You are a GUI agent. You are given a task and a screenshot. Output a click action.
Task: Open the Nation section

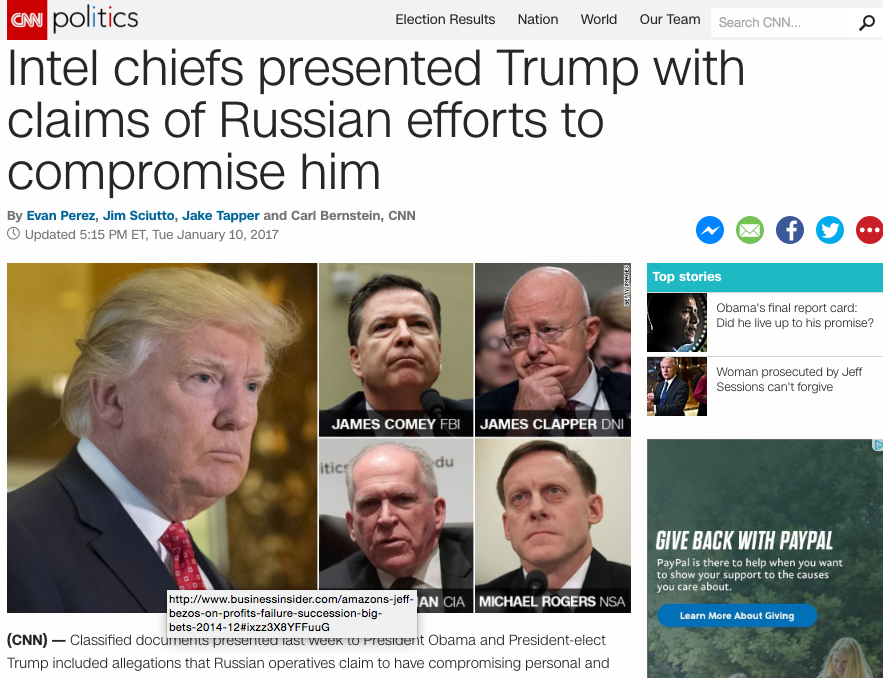[538, 20]
